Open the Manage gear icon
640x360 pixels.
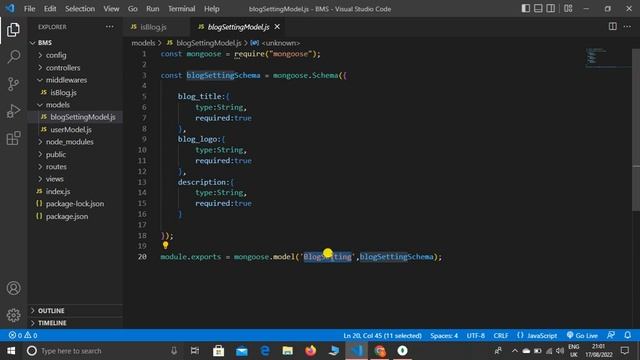(x=13, y=315)
